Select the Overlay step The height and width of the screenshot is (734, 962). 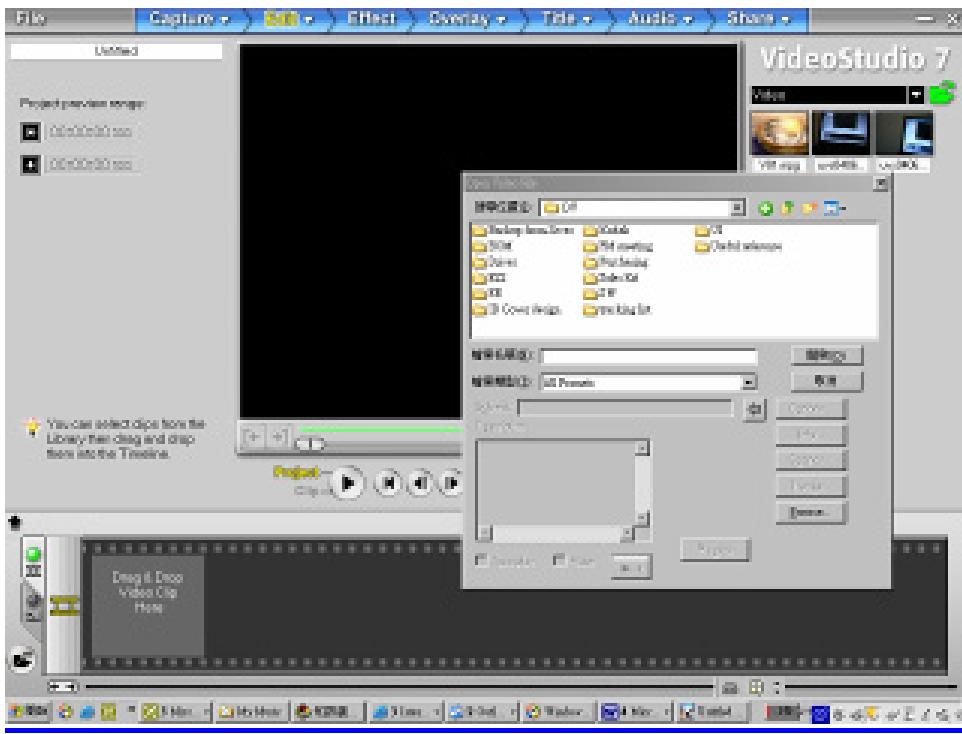click(466, 20)
